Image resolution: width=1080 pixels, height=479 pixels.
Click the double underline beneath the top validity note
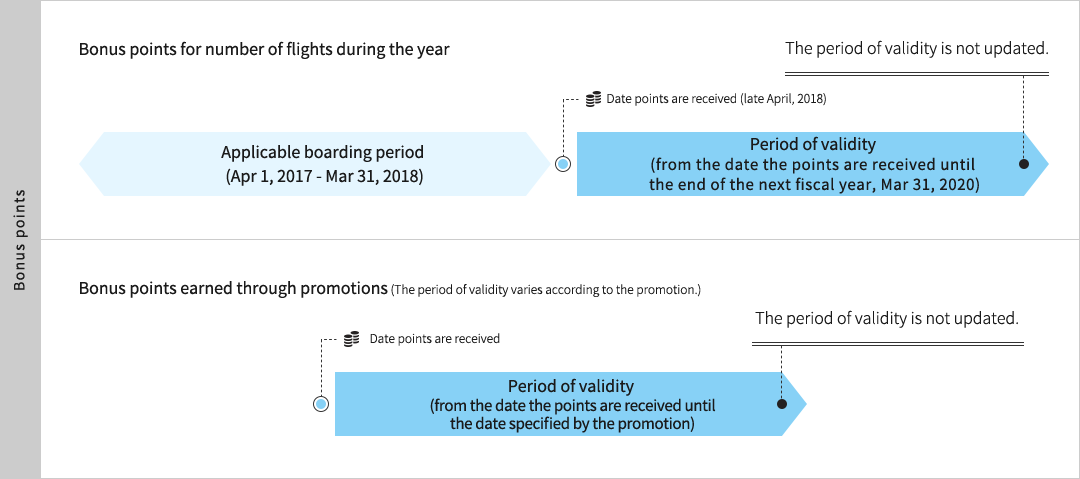(917, 73)
